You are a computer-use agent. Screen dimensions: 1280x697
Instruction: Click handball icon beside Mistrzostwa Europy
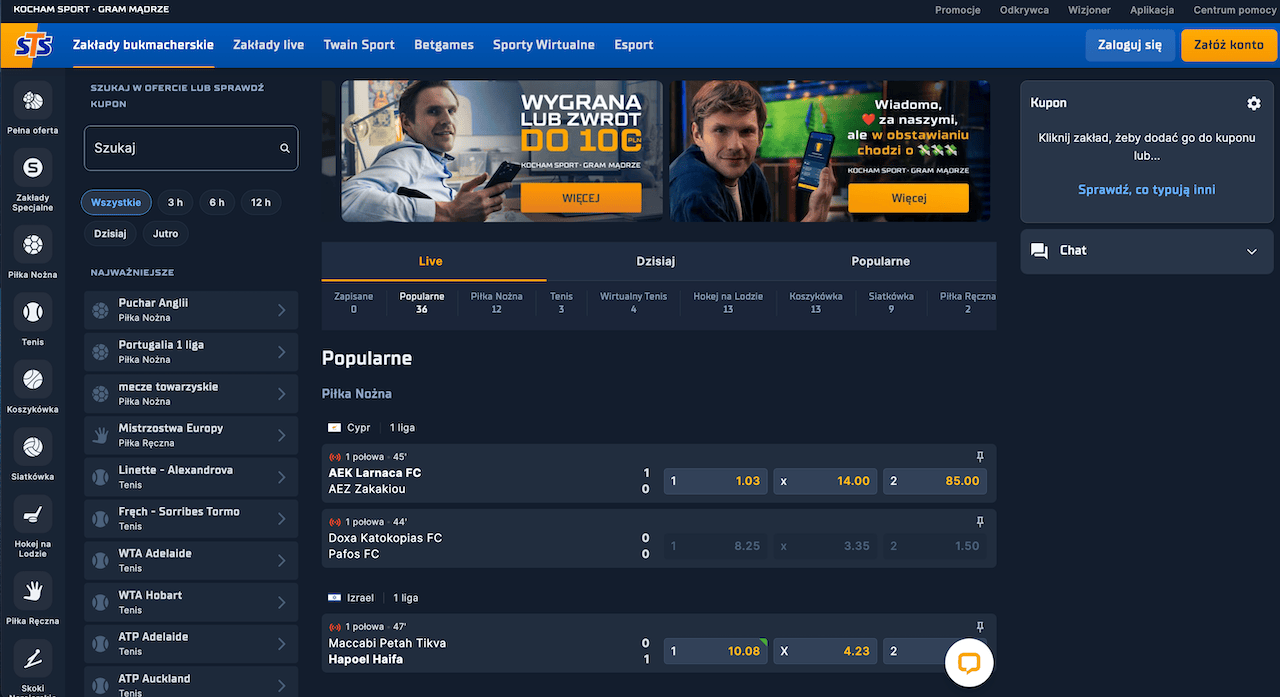coord(100,435)
